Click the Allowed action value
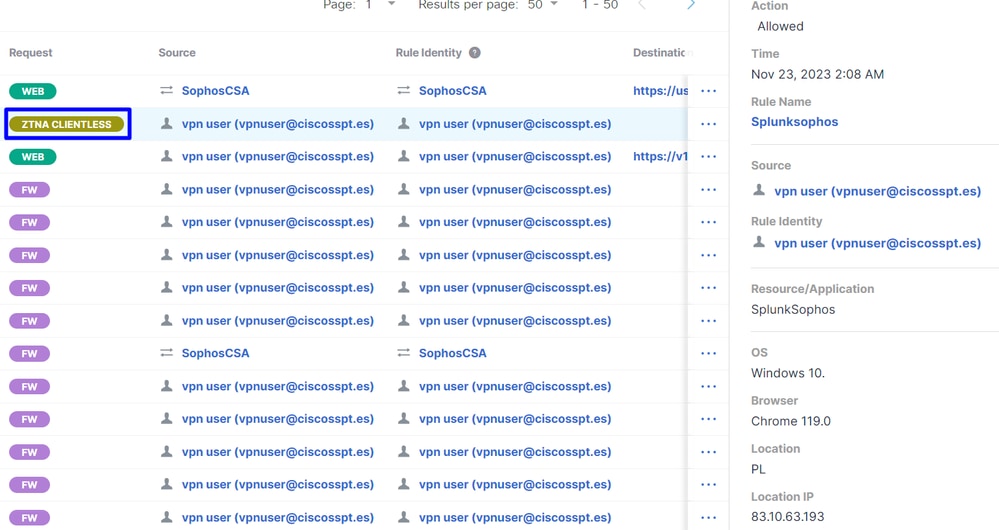The image size is (999, 530). (780, 26)
